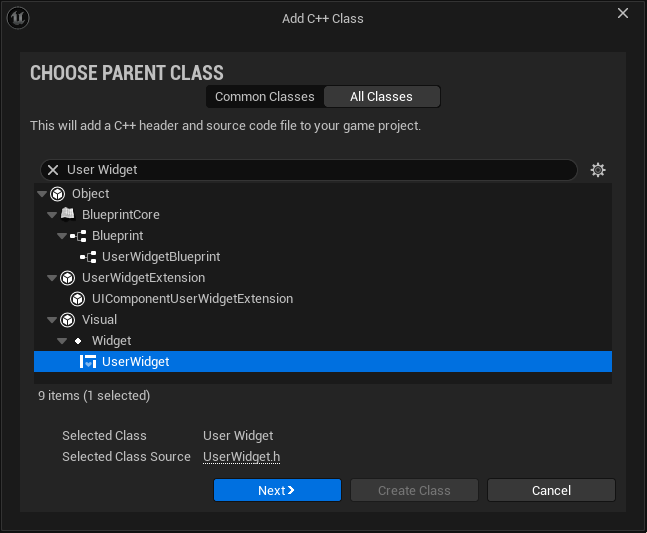Open class viewer settings gear

click(598, 170)
